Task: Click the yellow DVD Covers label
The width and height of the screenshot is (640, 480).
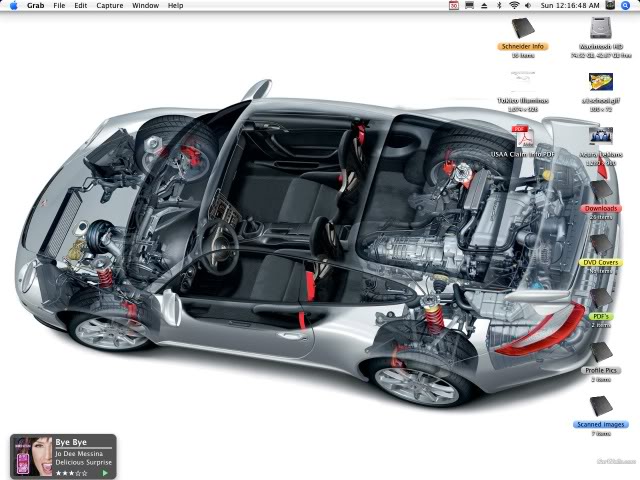Action: click(x=601, y=262)
